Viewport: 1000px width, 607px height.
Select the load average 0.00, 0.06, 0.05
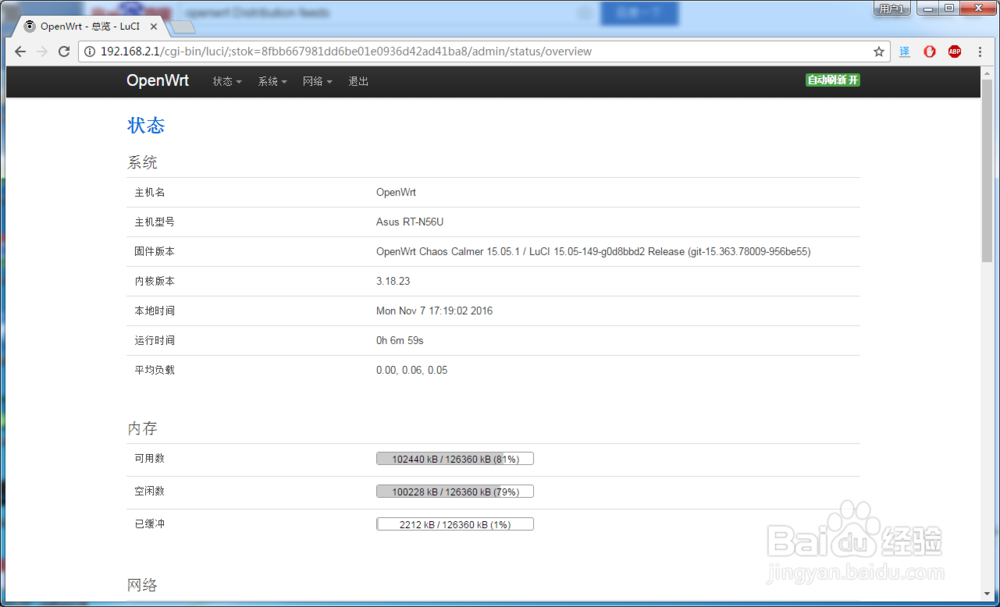pyautogui.click(x=412, y=370)
